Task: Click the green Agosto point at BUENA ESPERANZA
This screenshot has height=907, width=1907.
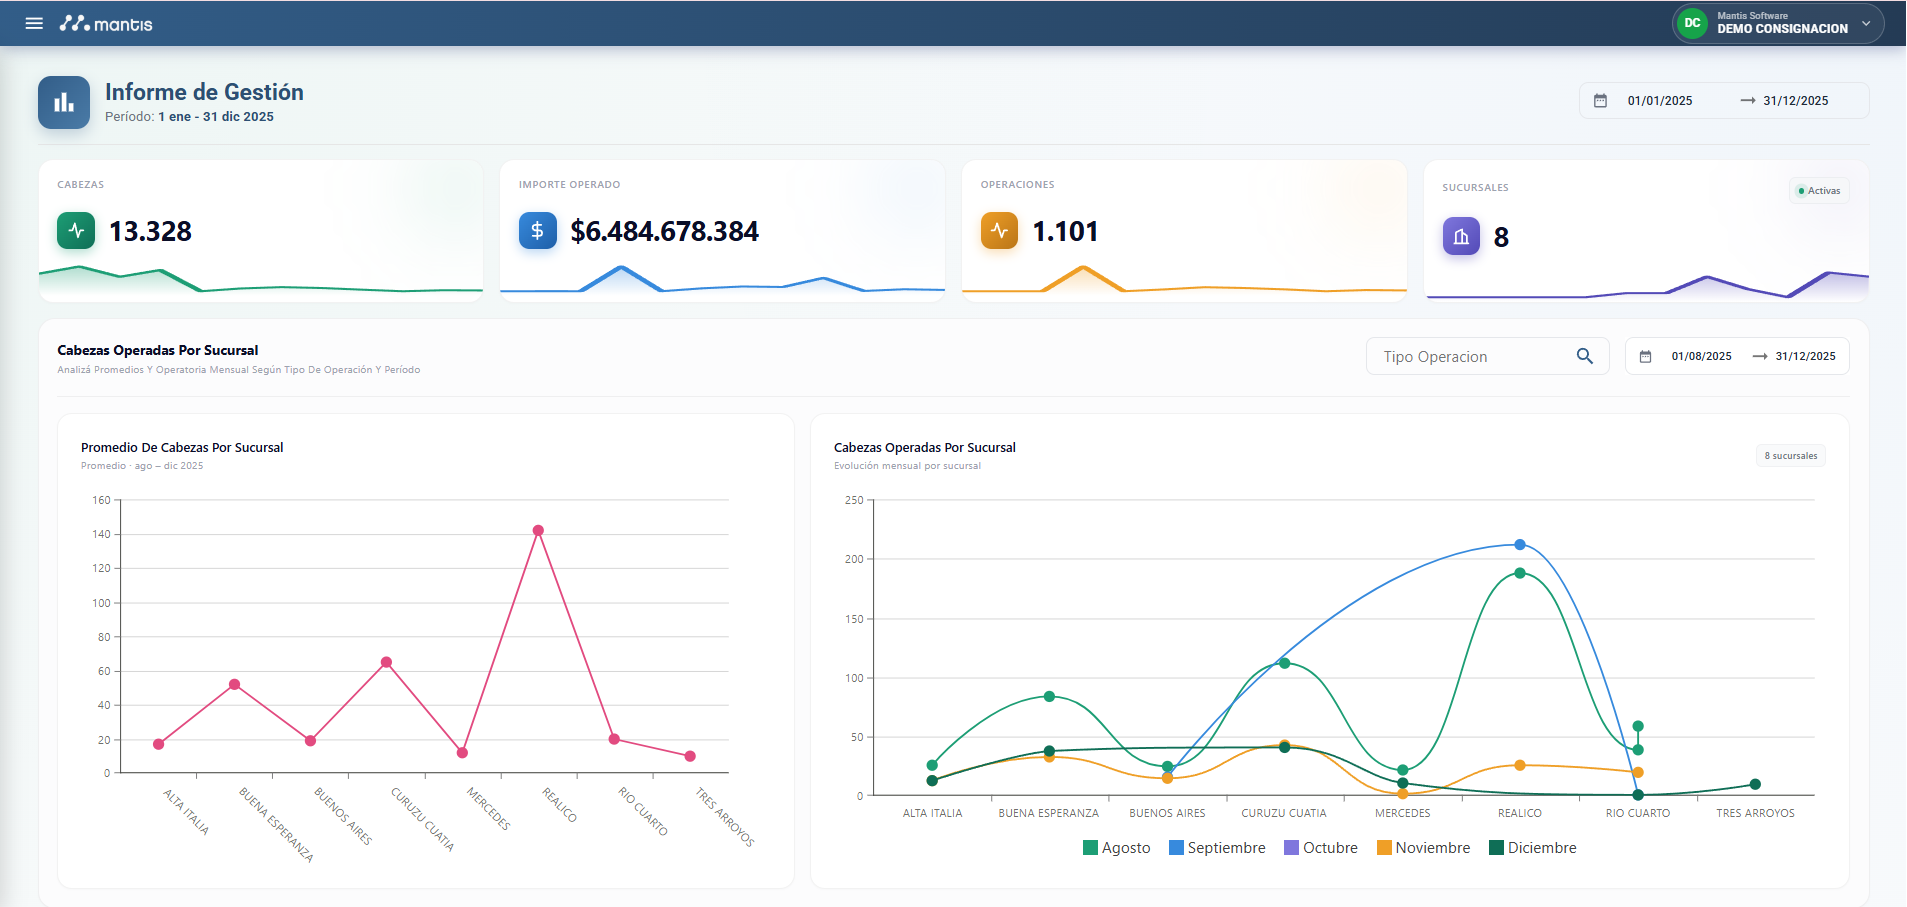Action: (x=1049, y=696)
